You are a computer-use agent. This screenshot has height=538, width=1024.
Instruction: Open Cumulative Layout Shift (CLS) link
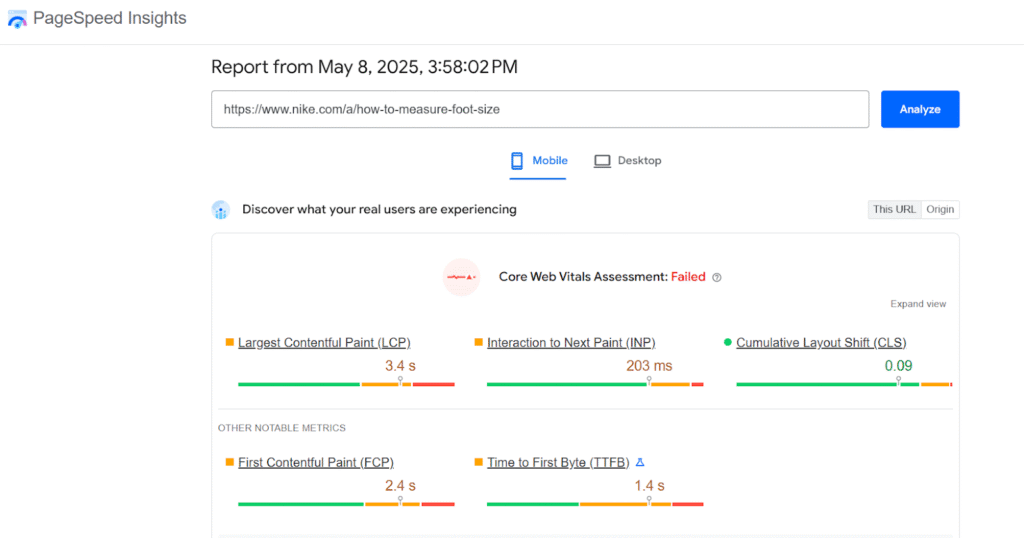pyautogui.click(x=821, y=342)
